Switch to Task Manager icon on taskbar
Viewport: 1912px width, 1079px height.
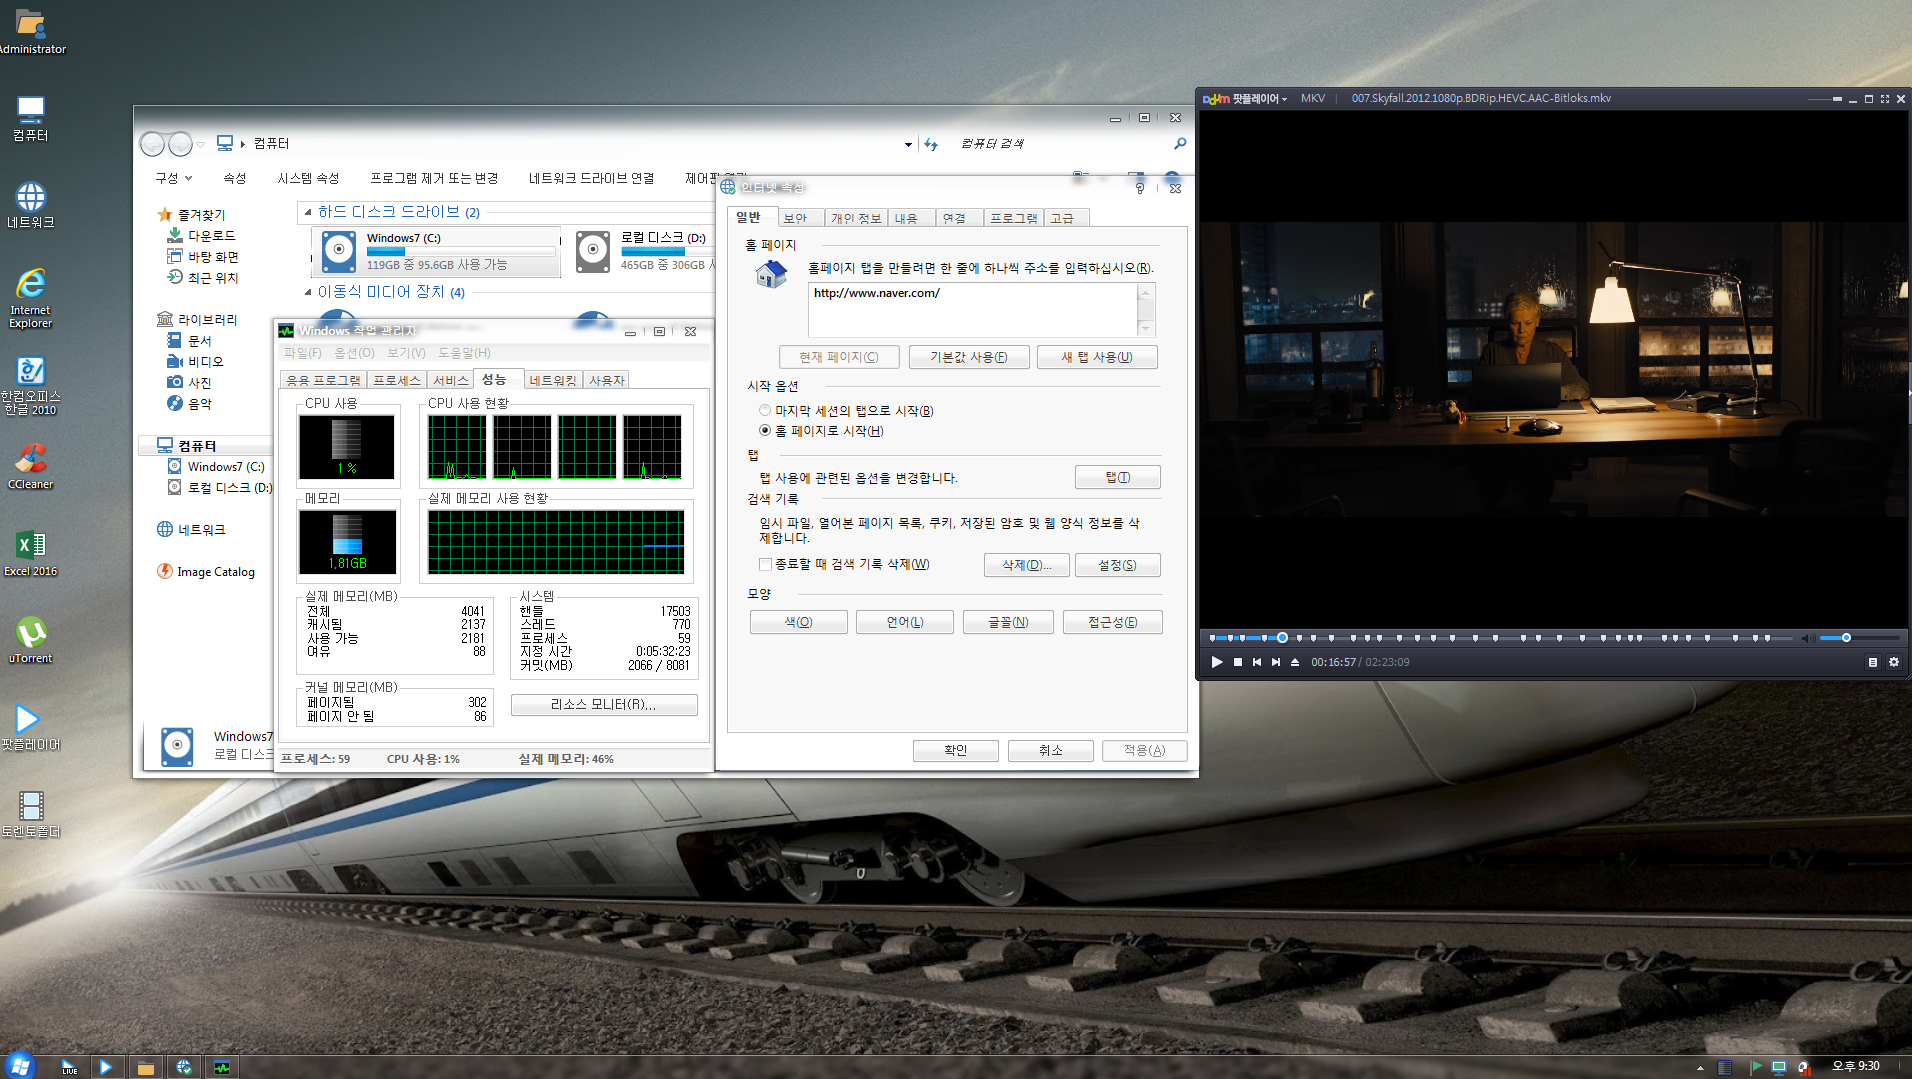222,1068
